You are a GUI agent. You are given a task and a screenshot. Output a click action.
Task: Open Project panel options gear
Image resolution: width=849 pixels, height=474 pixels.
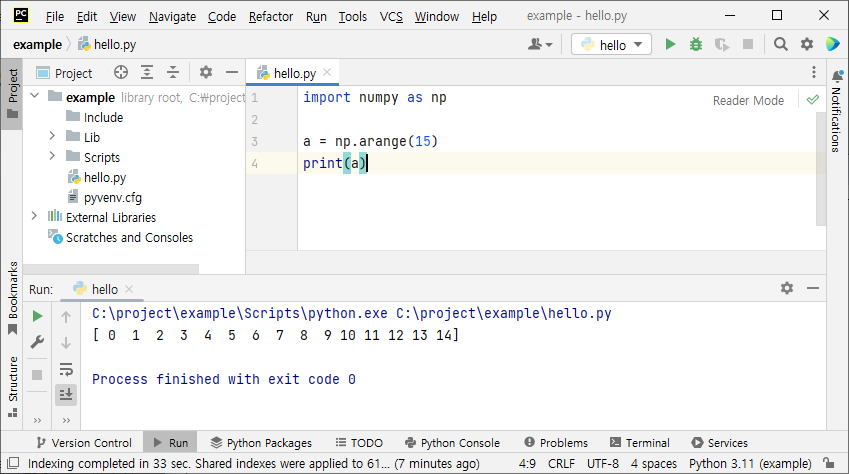(206, 72)
